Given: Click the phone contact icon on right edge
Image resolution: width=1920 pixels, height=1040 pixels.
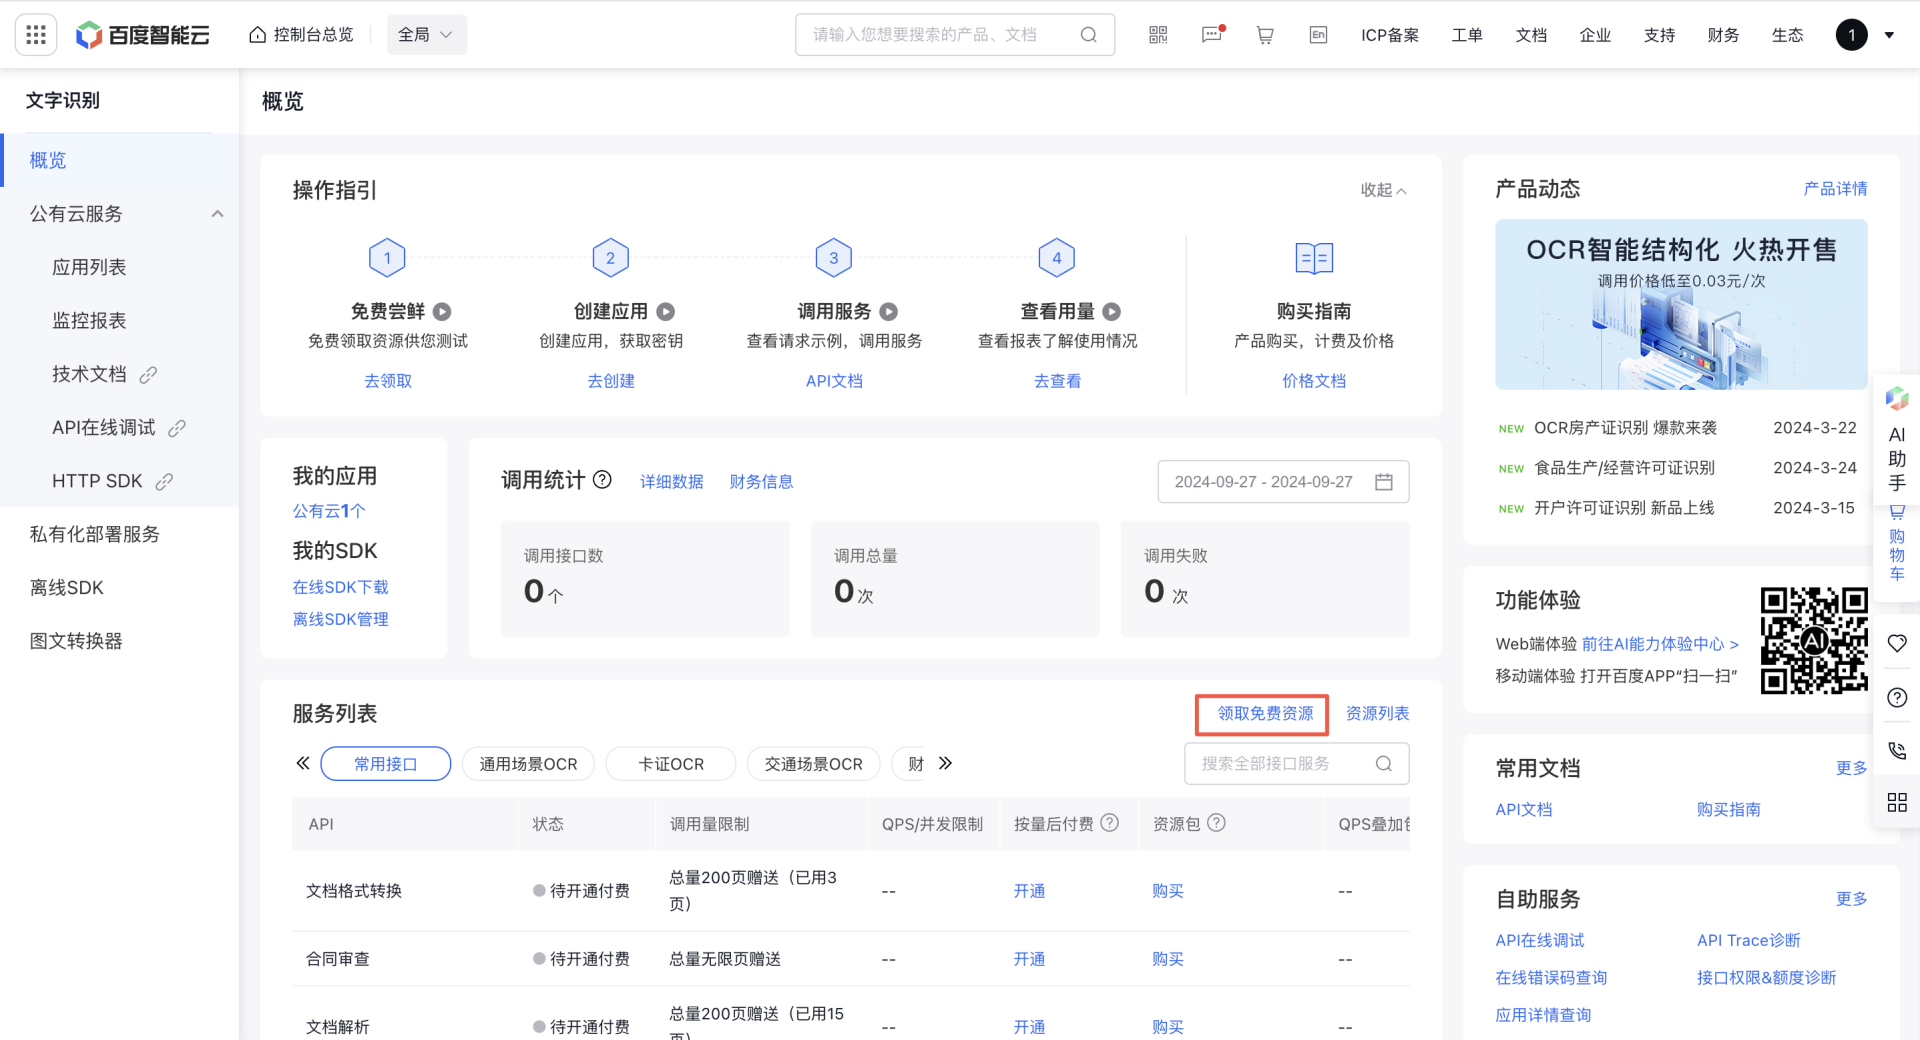Looking at the screenshot, I should coord(1897,750).
